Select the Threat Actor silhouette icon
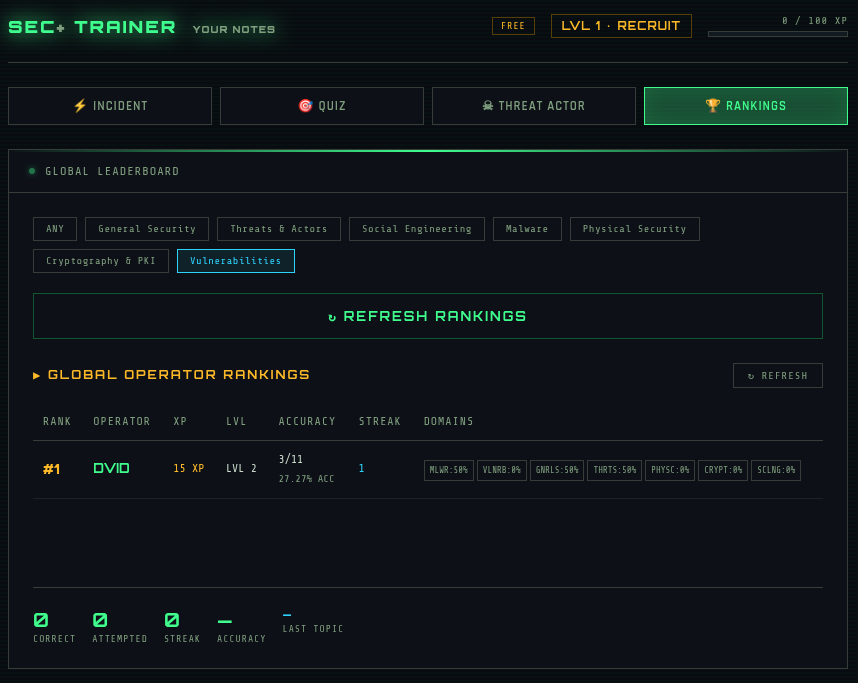 click(x=487, y=105)
